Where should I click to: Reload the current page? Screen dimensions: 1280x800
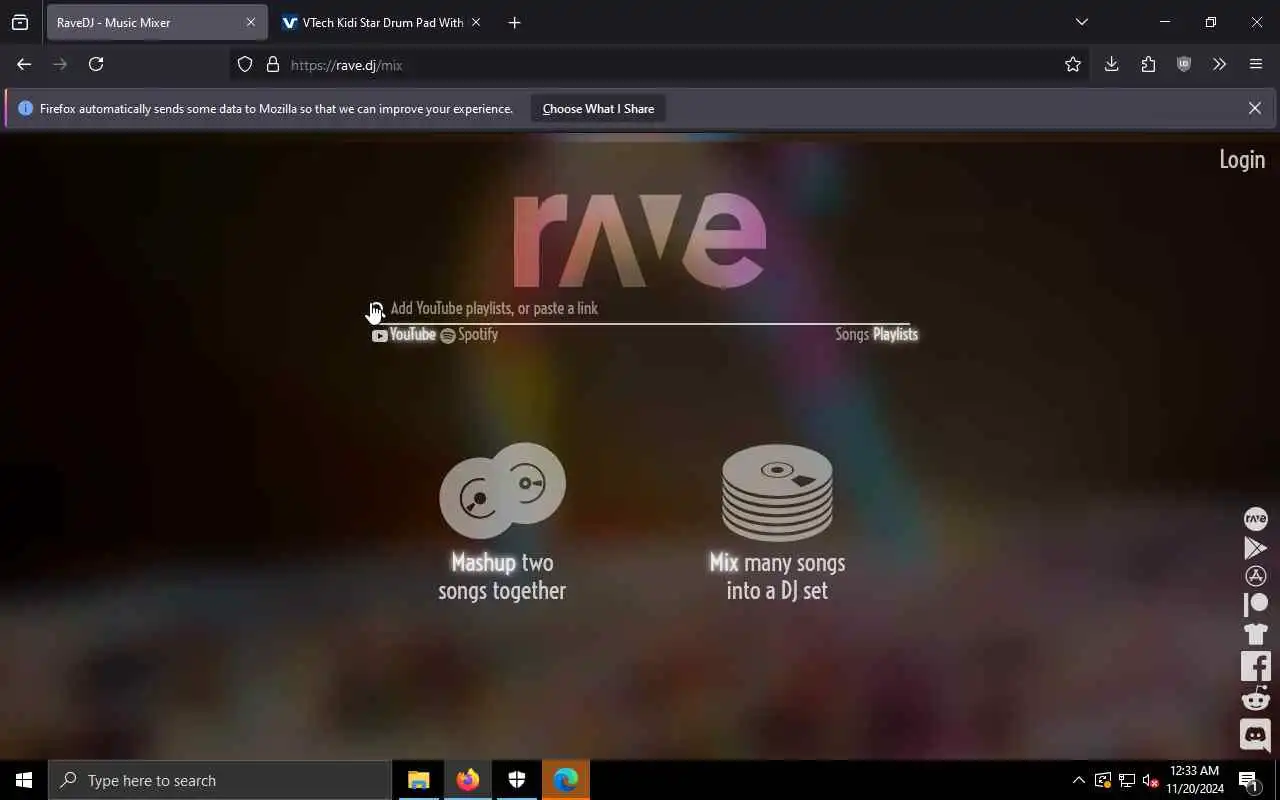(x=96, y=64)
